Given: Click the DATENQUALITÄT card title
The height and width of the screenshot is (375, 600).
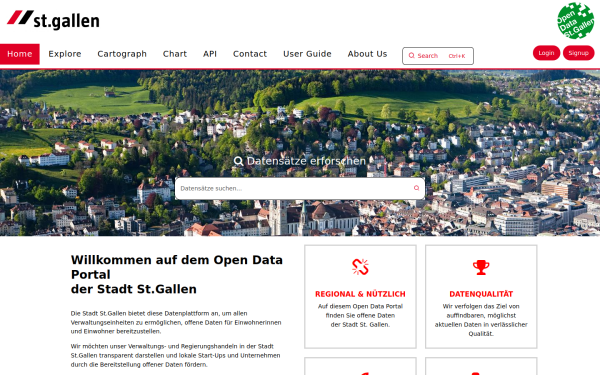Looking at the screenshot, I should coord(481,294).
